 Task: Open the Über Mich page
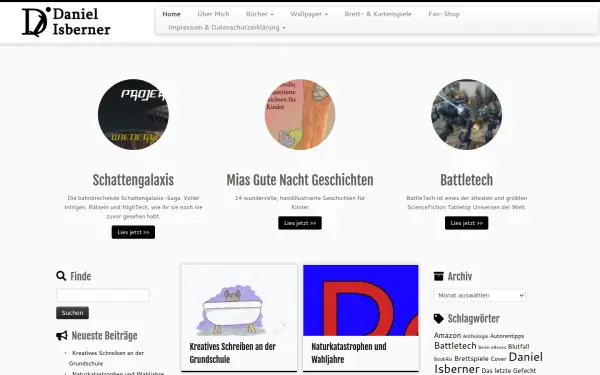(x=213, y=14)
